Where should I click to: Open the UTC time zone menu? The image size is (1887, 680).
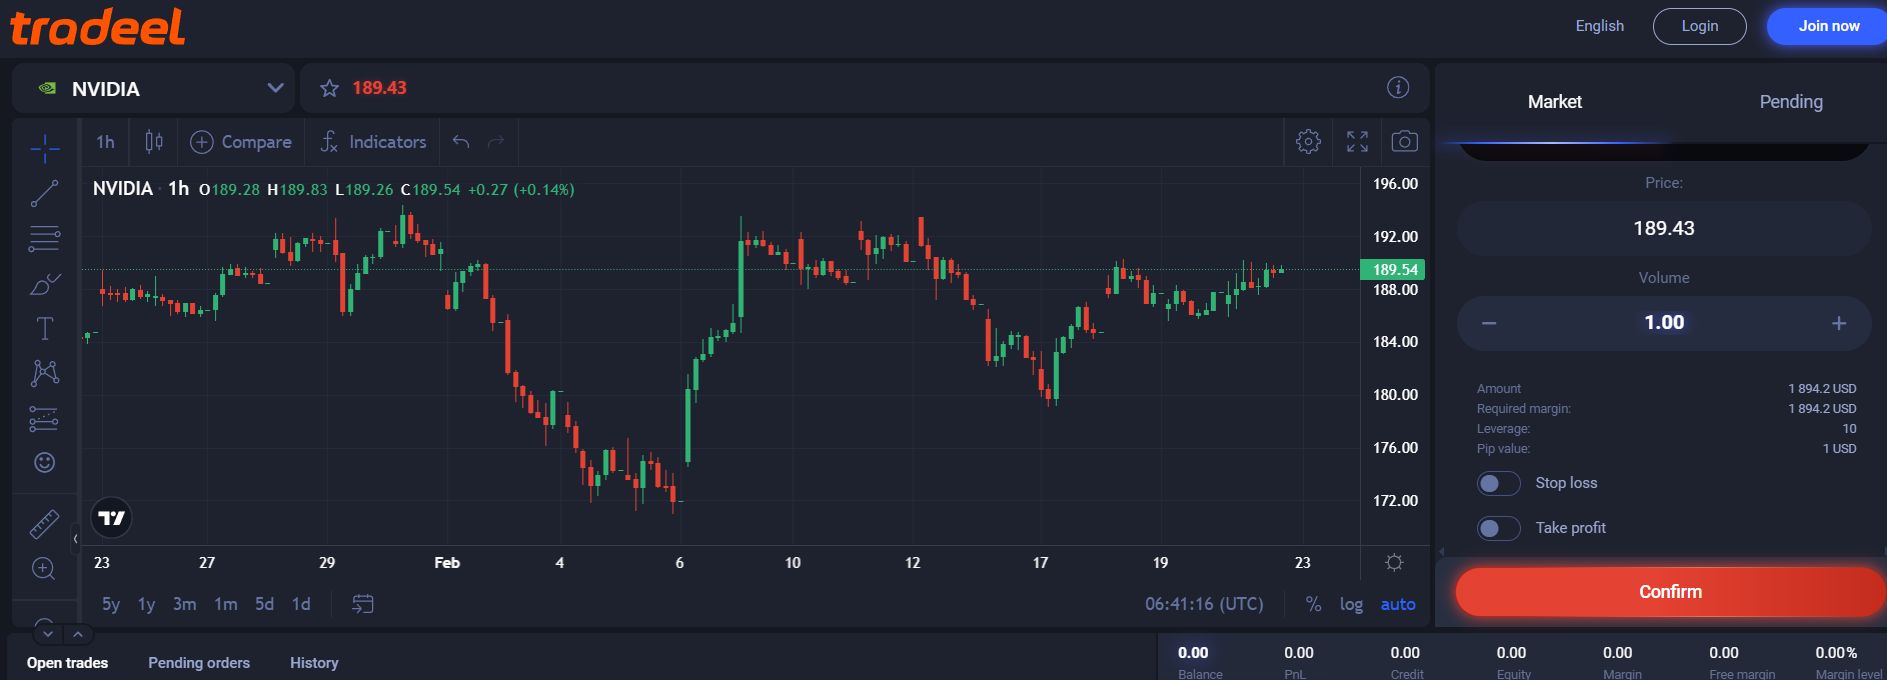(1204, 604)
